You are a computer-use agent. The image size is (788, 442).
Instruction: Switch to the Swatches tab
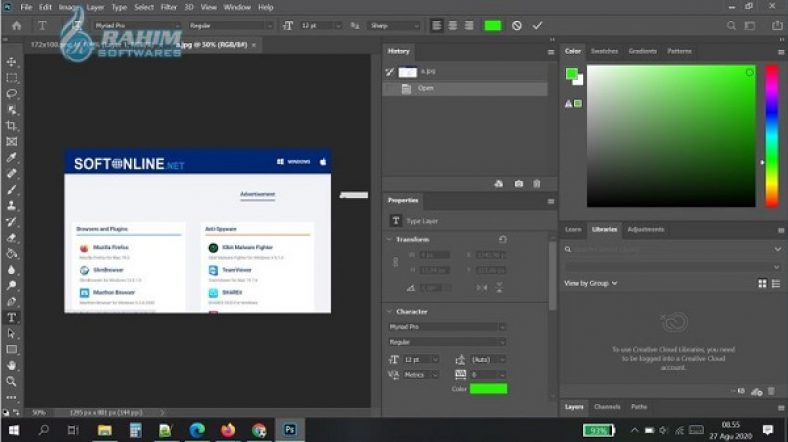(604, 51)
